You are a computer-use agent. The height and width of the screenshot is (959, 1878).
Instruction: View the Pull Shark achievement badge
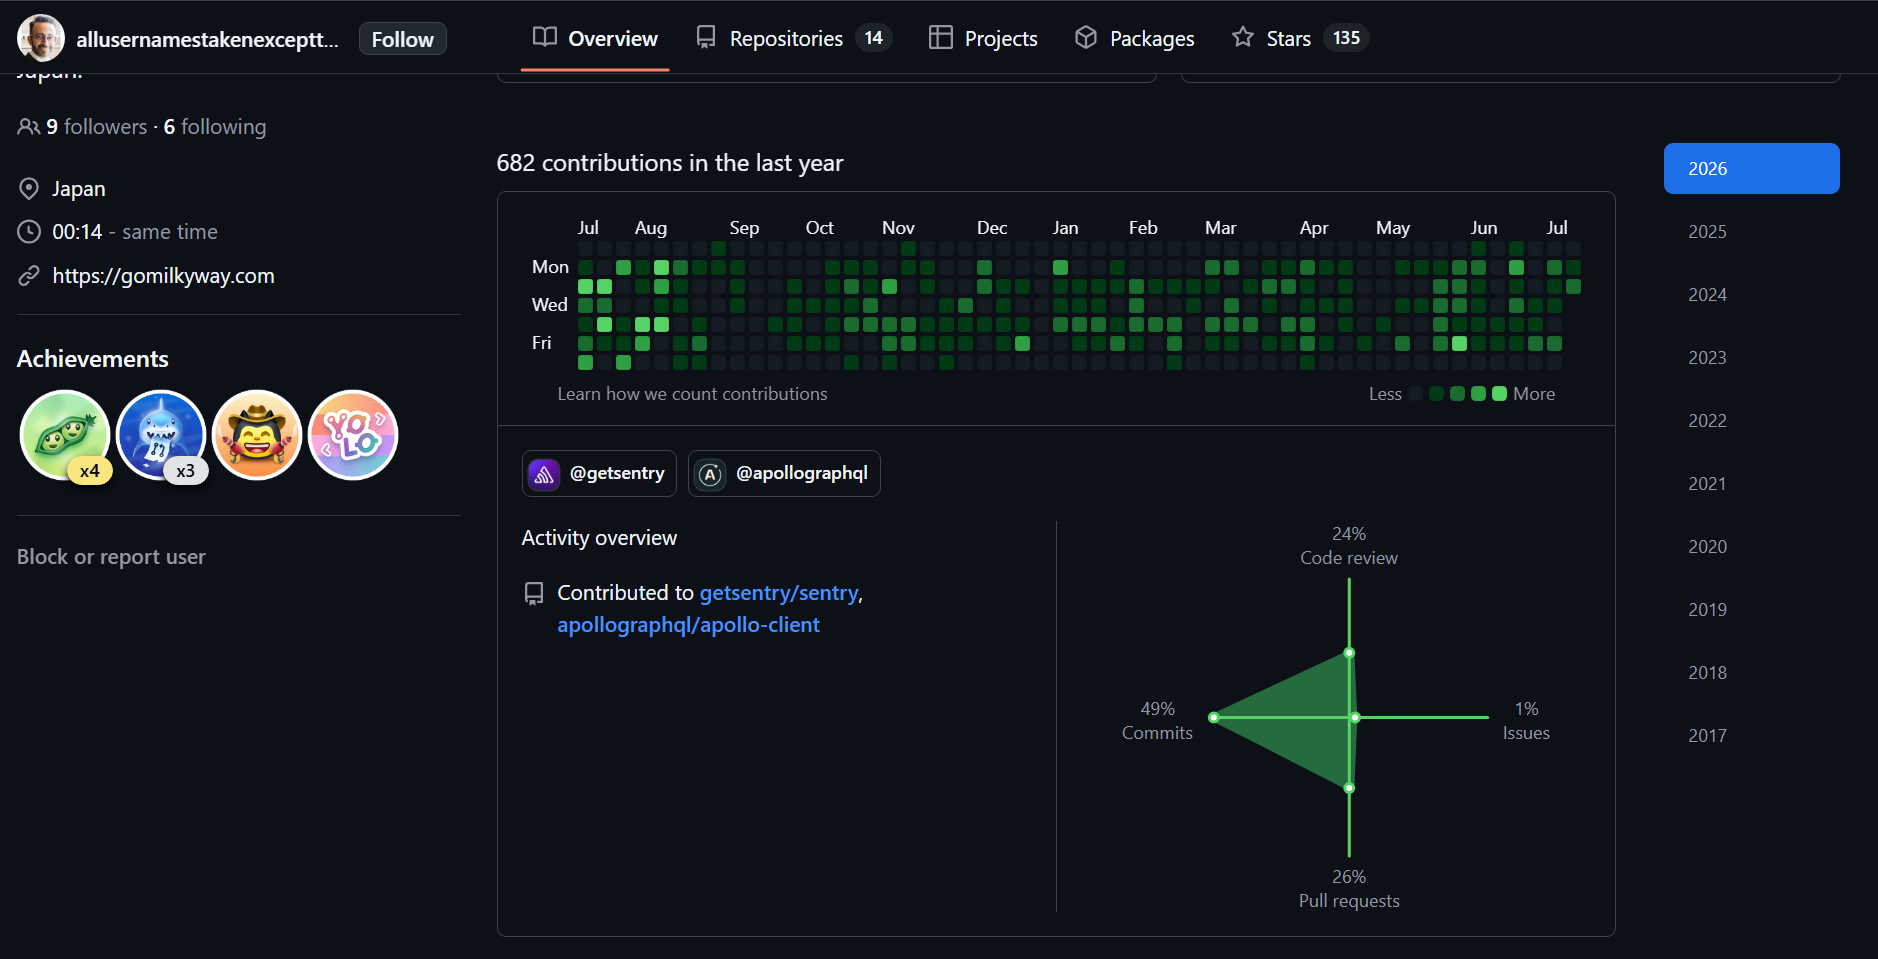click(x=161, y=435)
